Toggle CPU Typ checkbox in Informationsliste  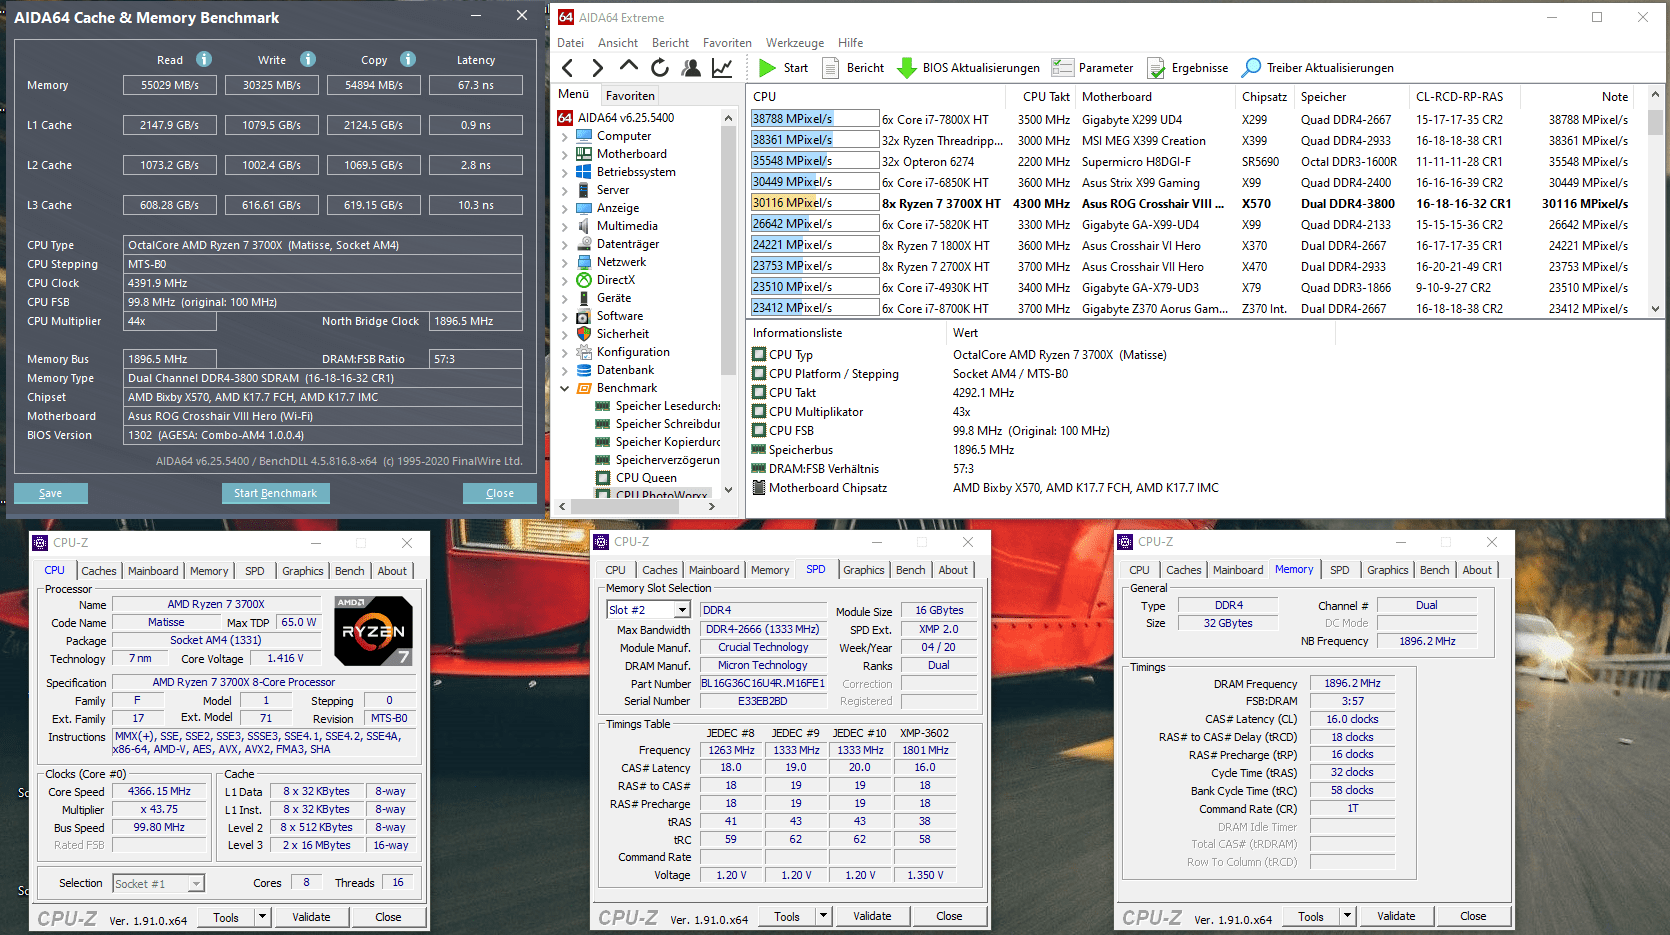pyautogui.click(x=759, y=355)
